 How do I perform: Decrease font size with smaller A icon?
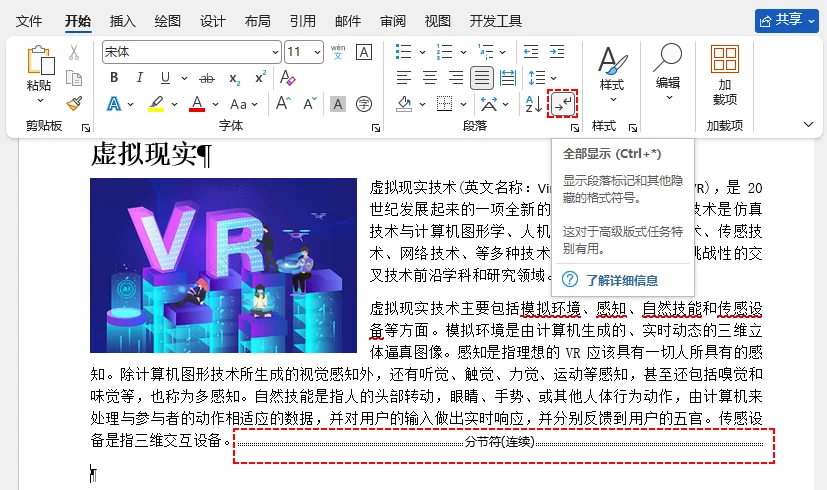click(310, 103)
